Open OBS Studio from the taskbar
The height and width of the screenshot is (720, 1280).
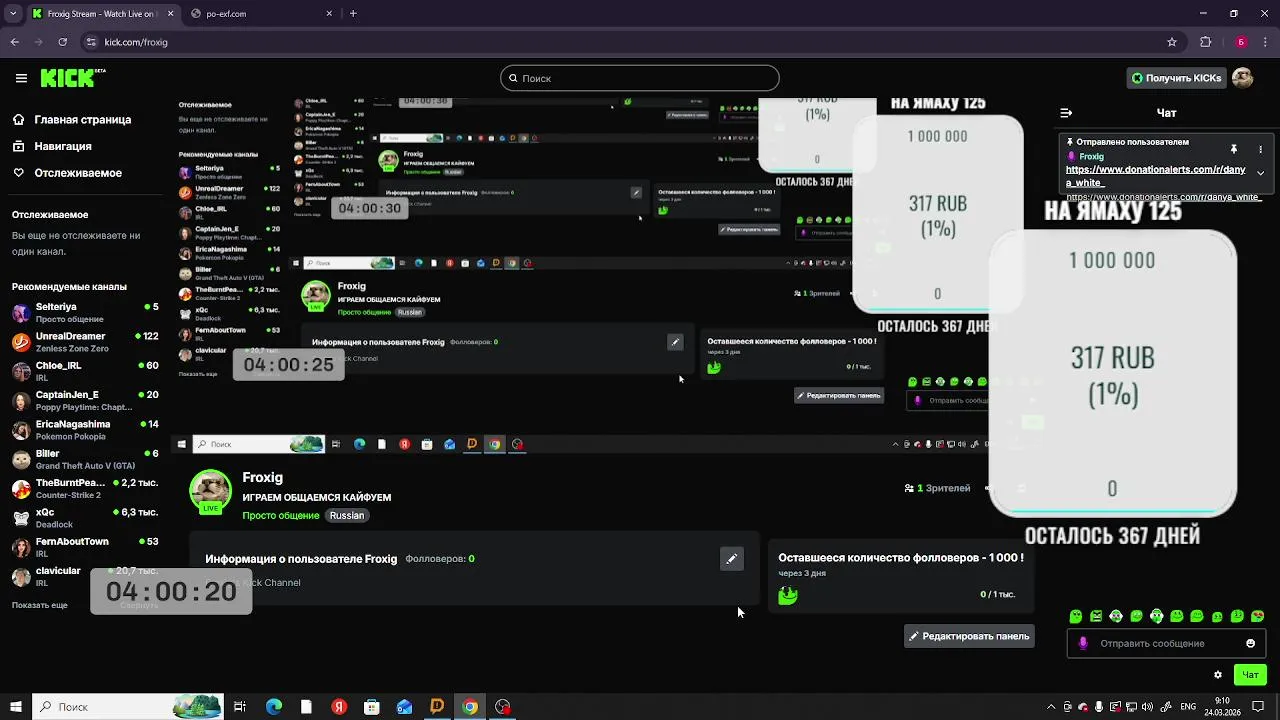[503, 707]
